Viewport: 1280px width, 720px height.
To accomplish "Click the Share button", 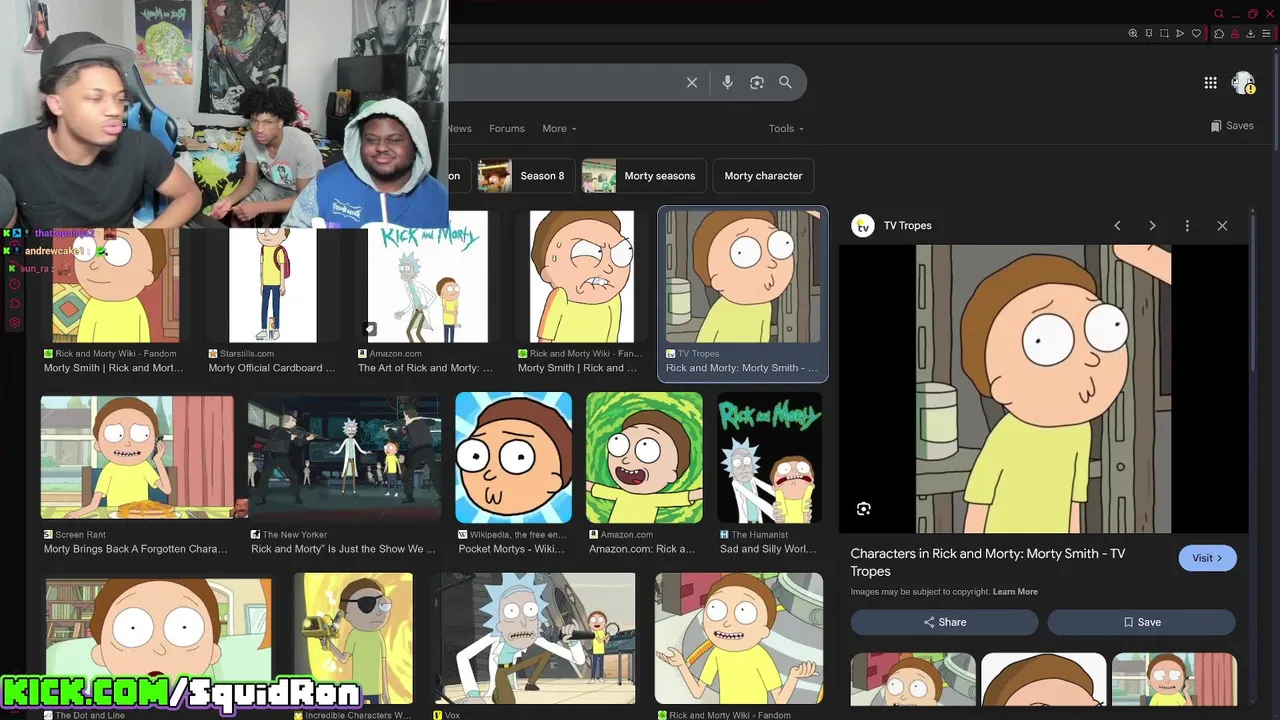I will click(x=944, y=622).
